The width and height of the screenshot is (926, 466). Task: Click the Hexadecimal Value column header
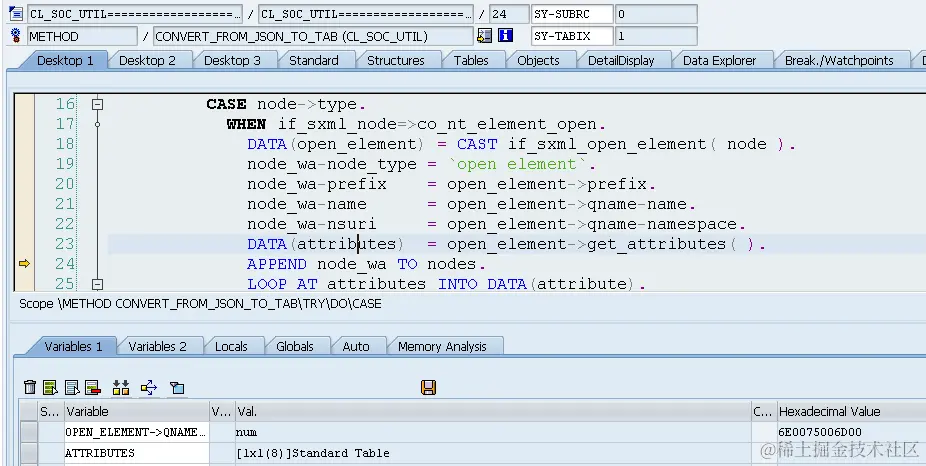(x=851, y=411)
